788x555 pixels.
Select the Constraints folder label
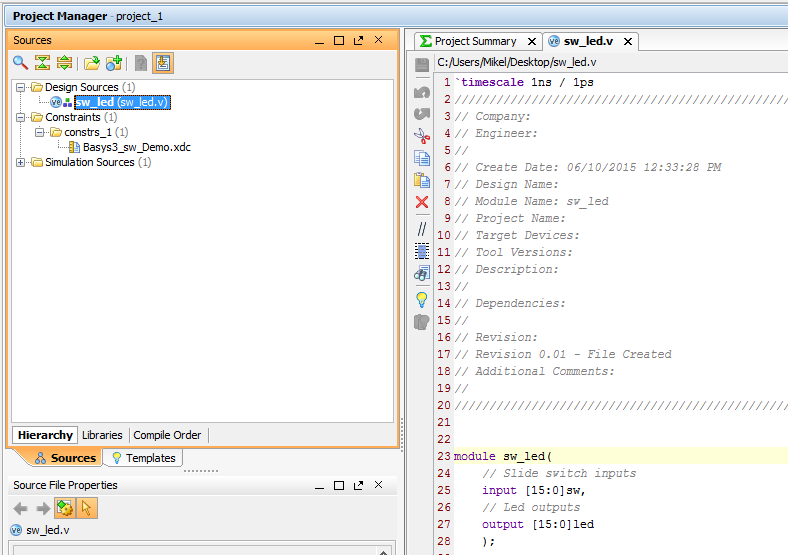pos(72,117)
